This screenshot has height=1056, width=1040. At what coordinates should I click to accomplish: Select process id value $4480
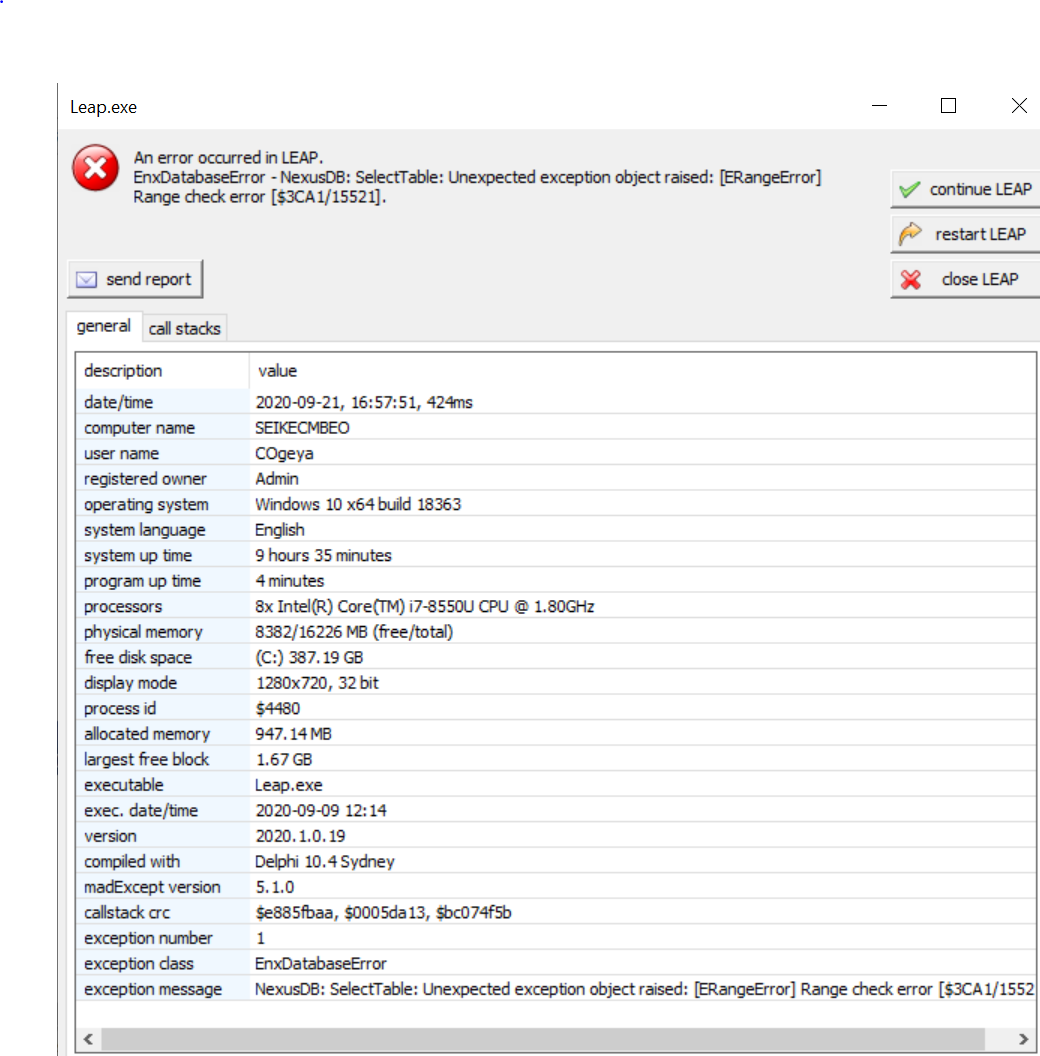click(x=278, y=708)
